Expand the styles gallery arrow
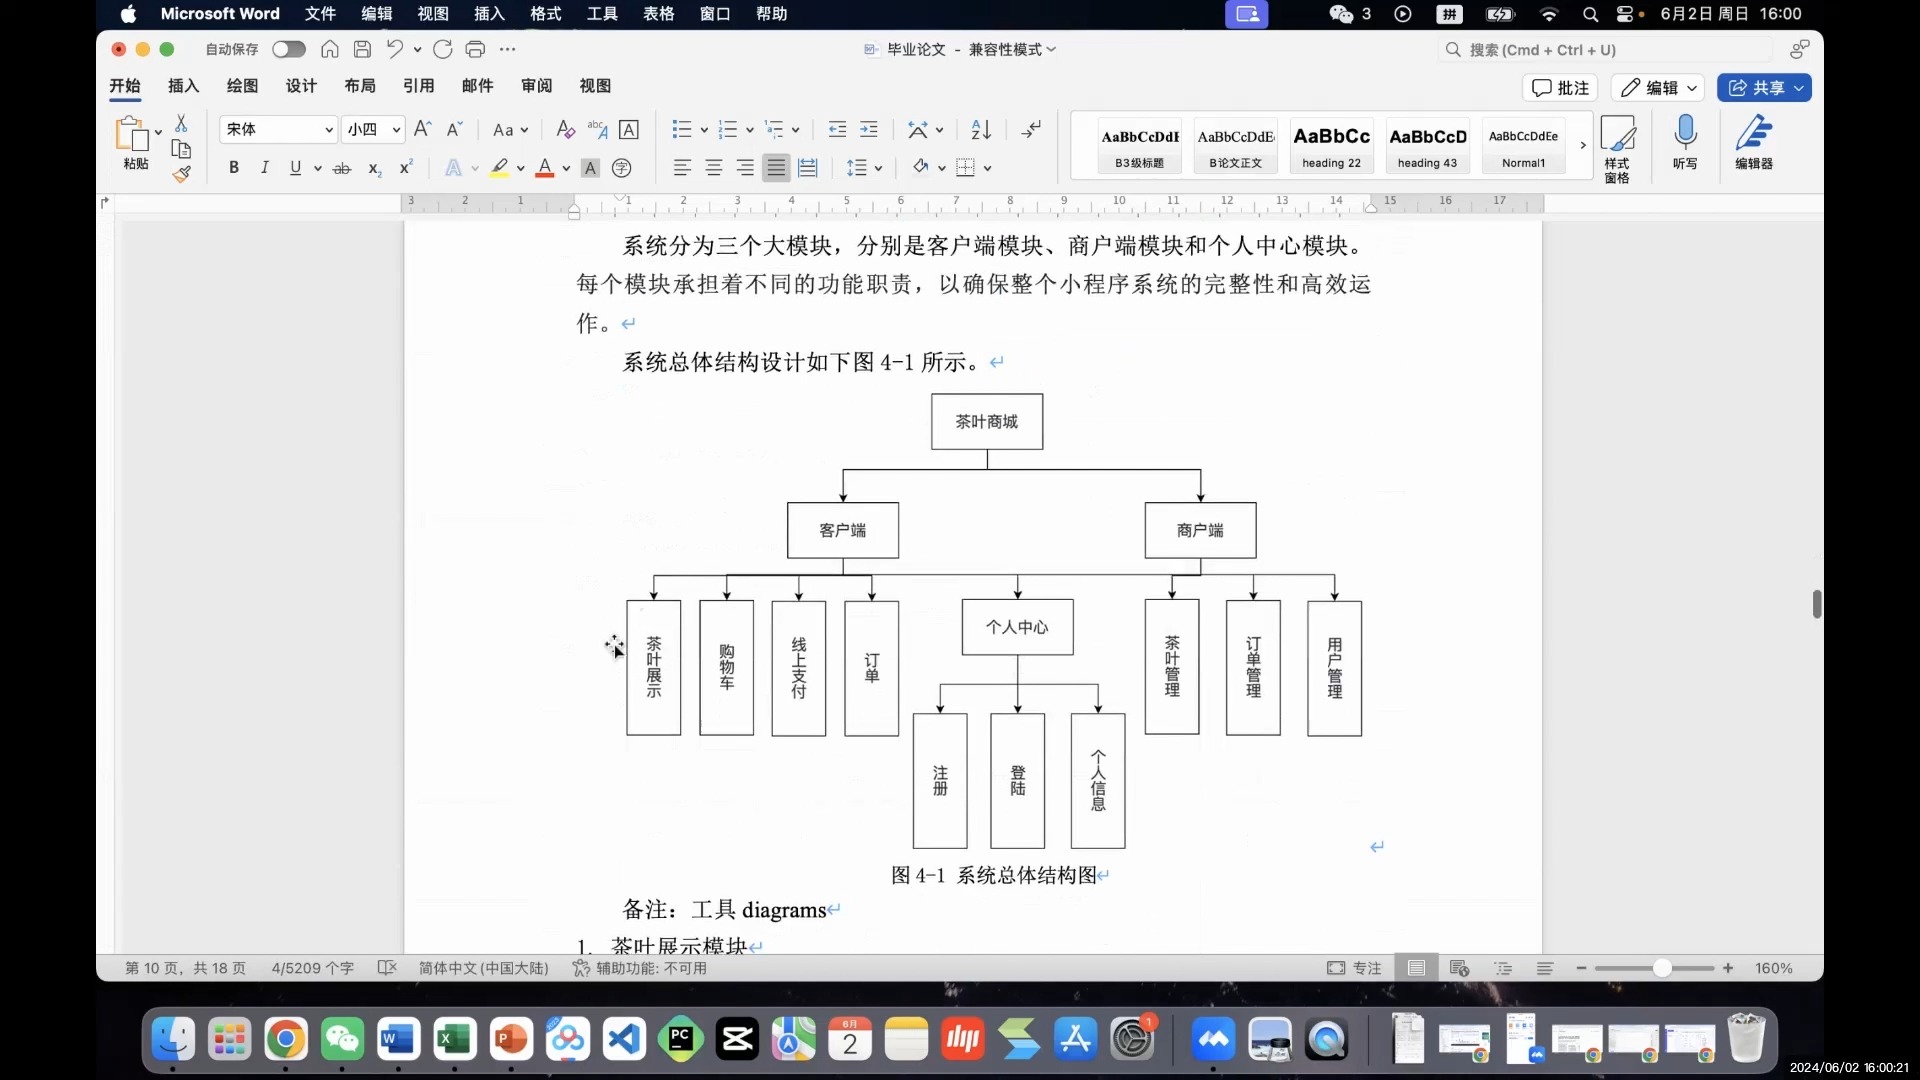 point(1583,146)
